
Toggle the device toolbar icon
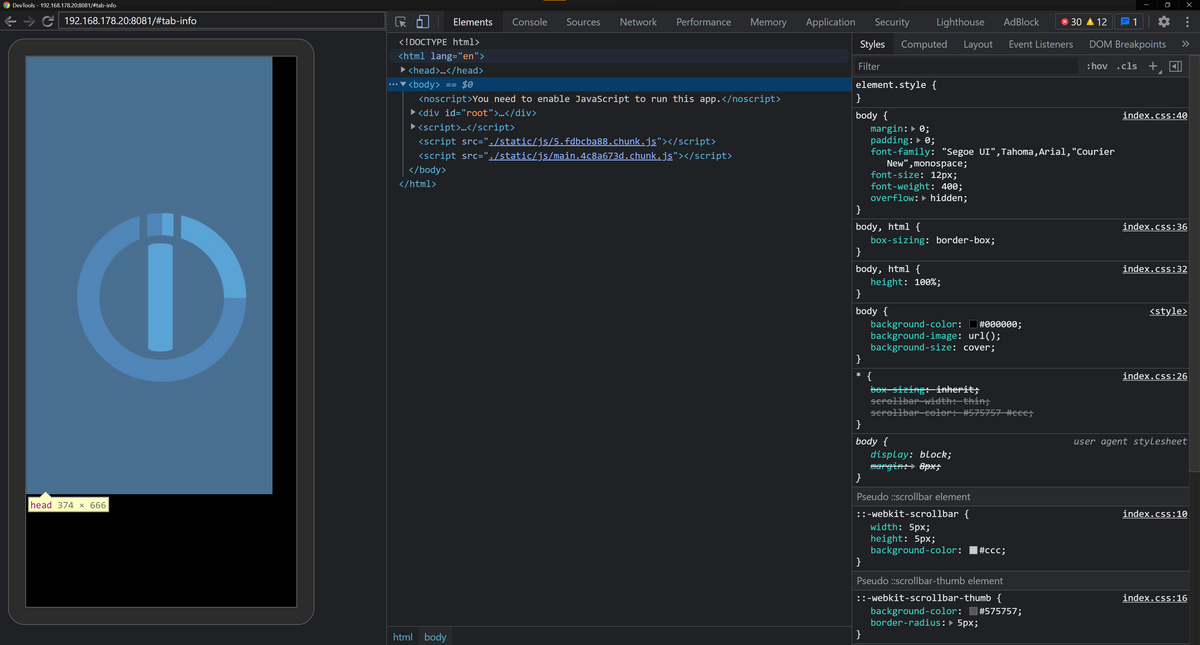point(423,22)
